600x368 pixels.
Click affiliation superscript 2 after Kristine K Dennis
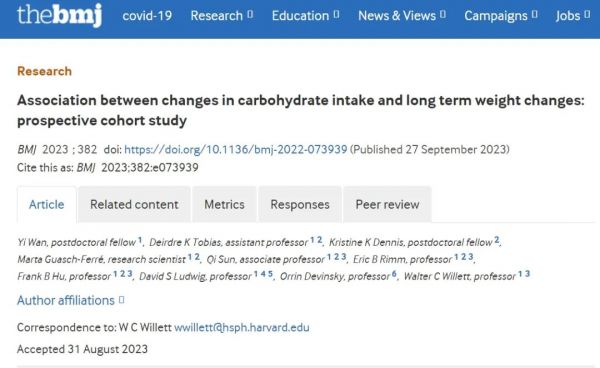point(497,240)
